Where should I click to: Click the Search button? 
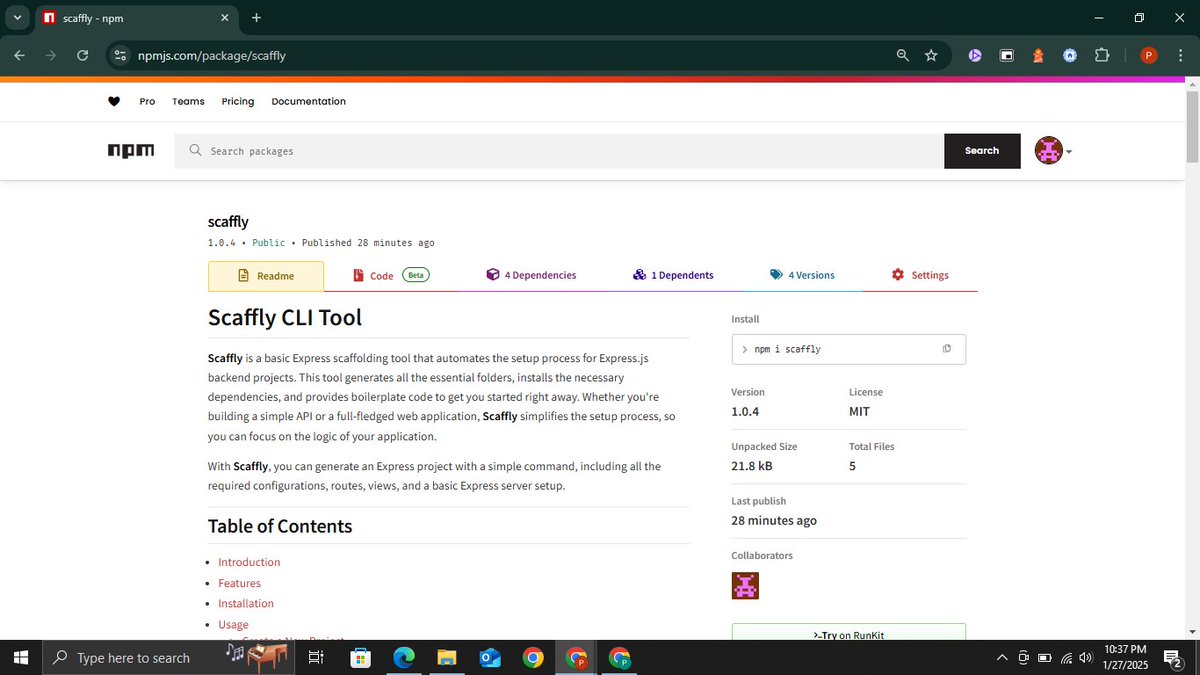pyautogui.click(x=982, y=151)
